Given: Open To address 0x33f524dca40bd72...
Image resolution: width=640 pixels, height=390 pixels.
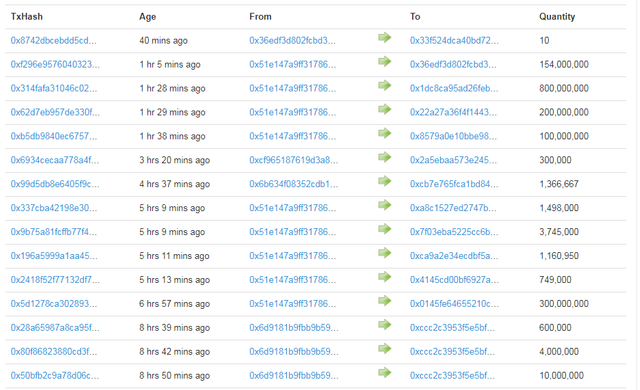Looking at the screenshot, I should click(x=454, y=40).
